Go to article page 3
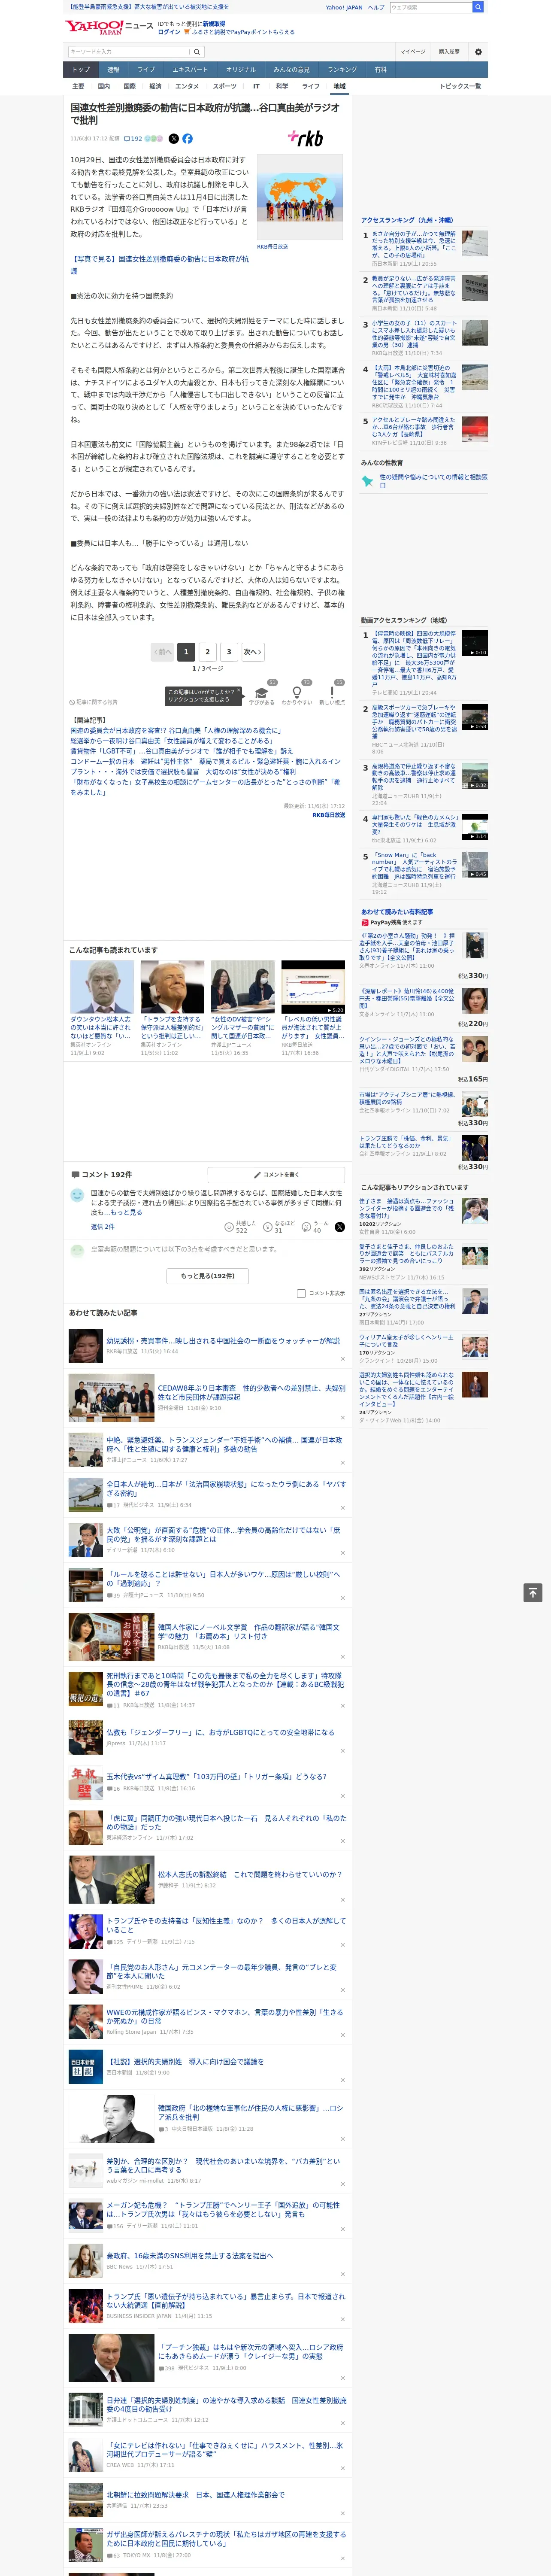The image size is (551, 2576). (x=229, y=652)
